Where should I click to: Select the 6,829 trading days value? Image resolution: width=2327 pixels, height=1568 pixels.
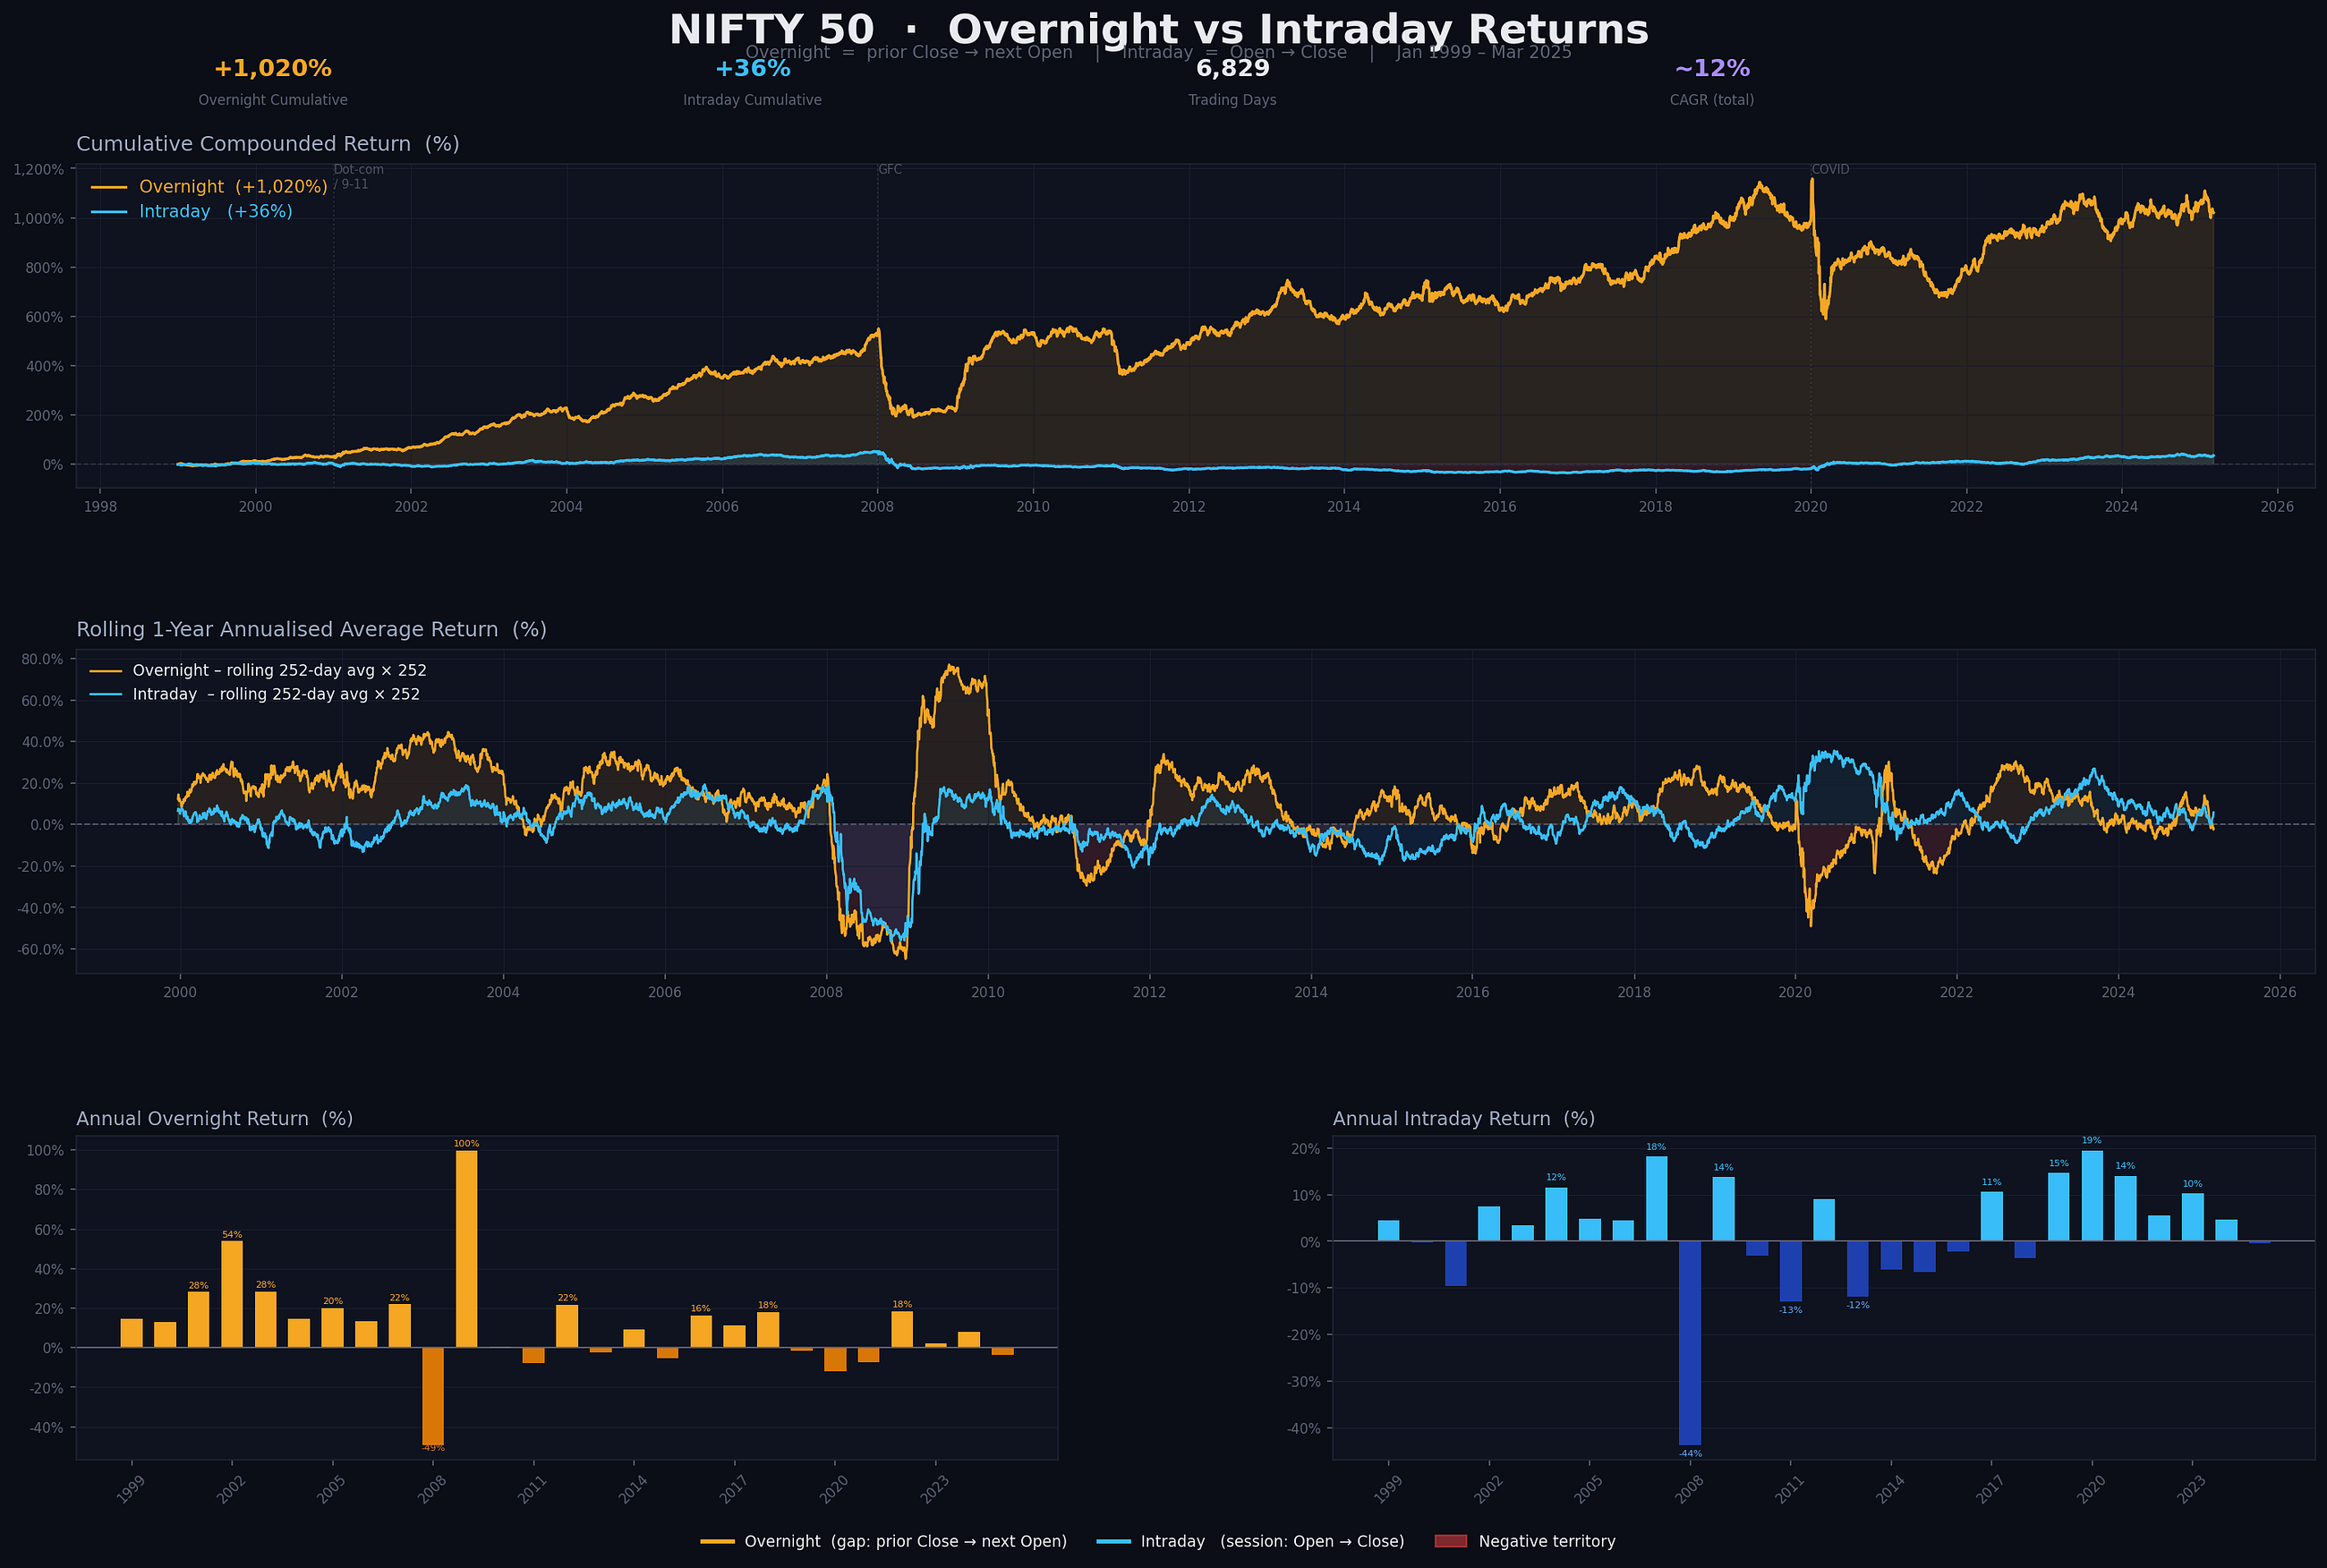[1232, 69]
